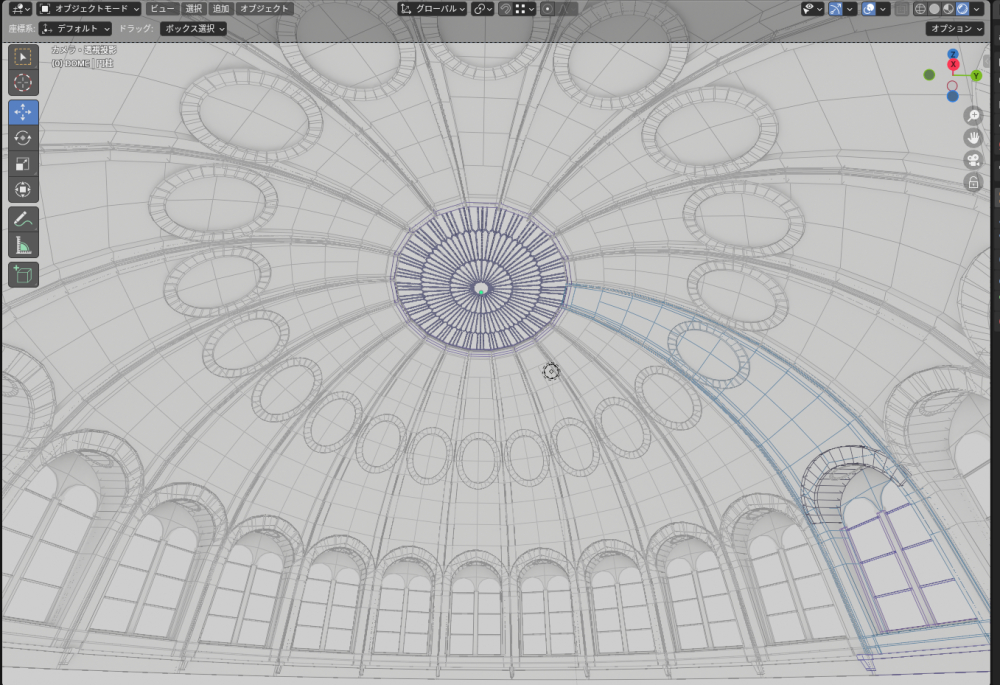This screenshot has height=685, width=1000.
Task: Switch to rendered viewport shading
Action: pyautogui.click(x=962, y=9)
